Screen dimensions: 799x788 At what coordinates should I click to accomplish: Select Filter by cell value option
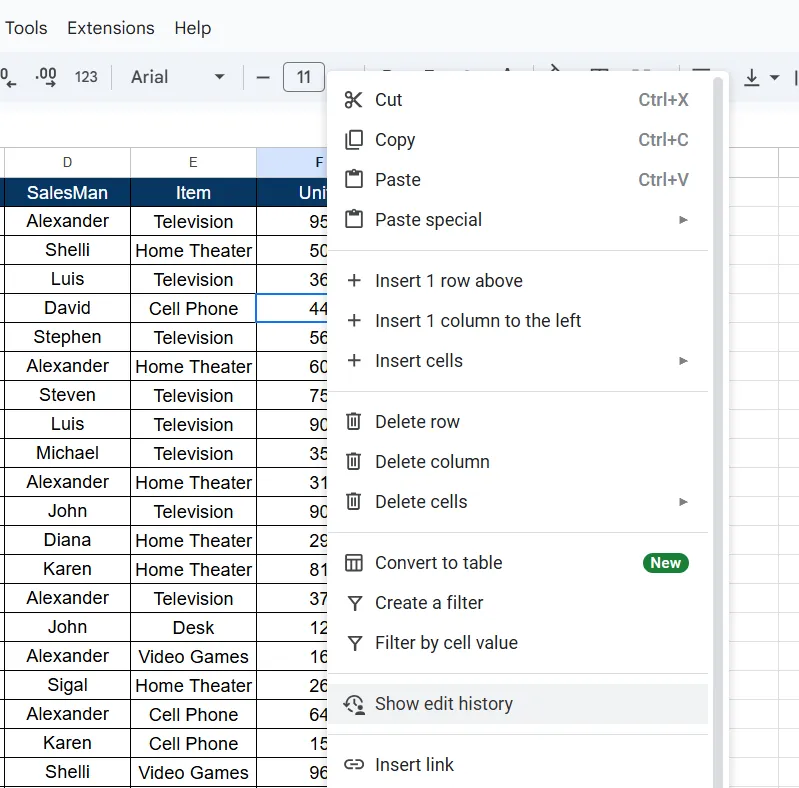517,643
